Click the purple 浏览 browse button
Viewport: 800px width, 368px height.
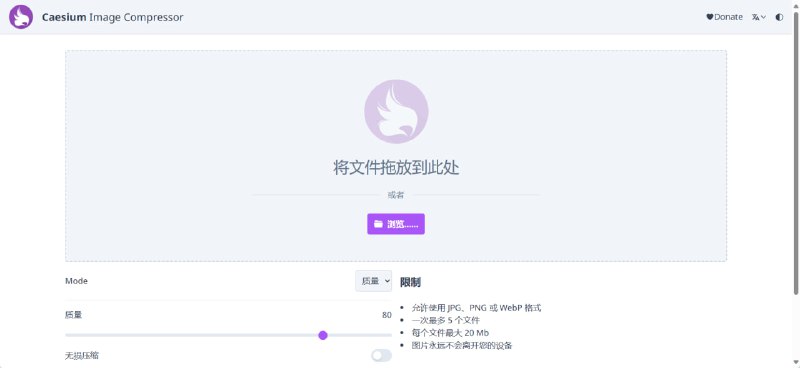(396, 224)
